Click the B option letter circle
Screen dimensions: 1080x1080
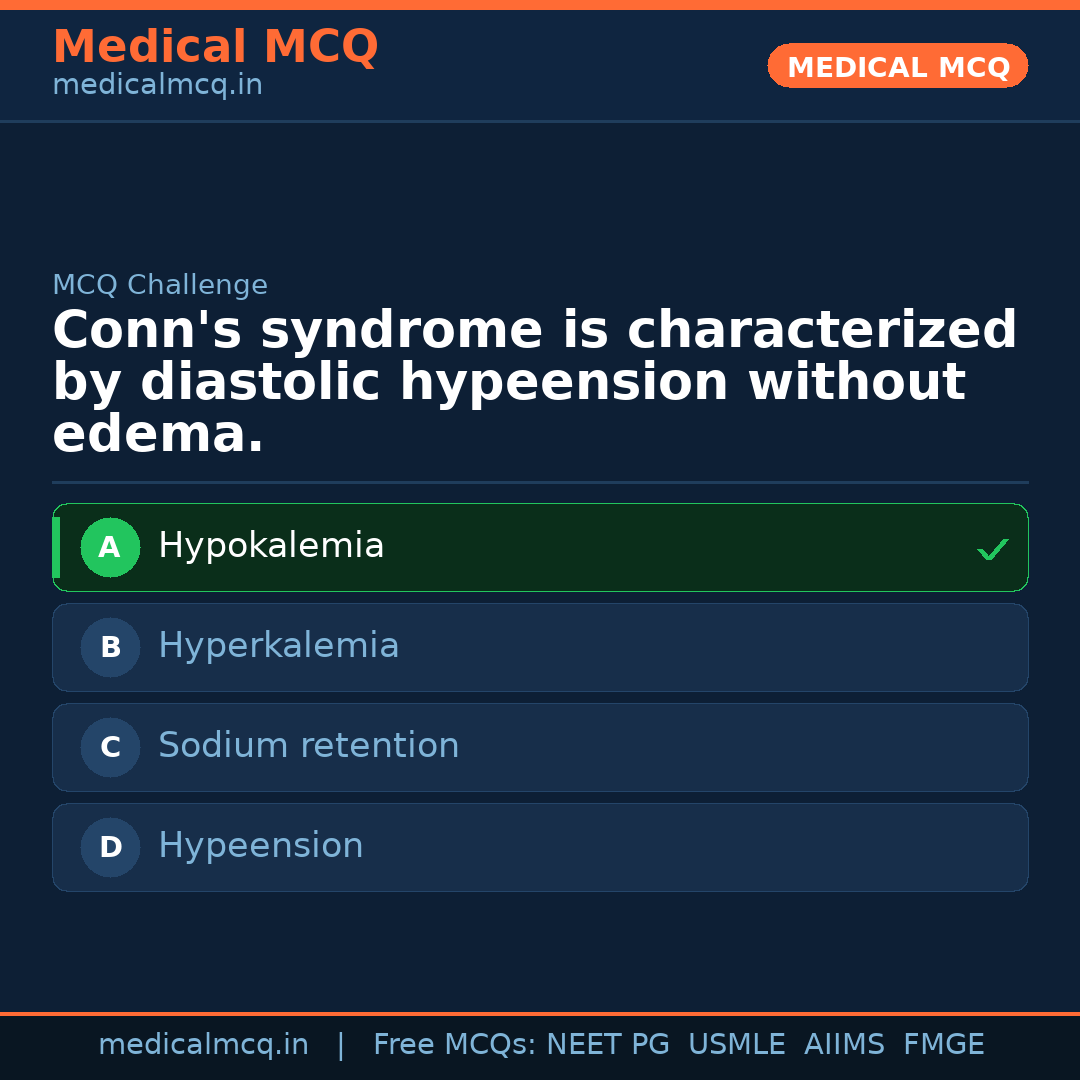[110, 647]
